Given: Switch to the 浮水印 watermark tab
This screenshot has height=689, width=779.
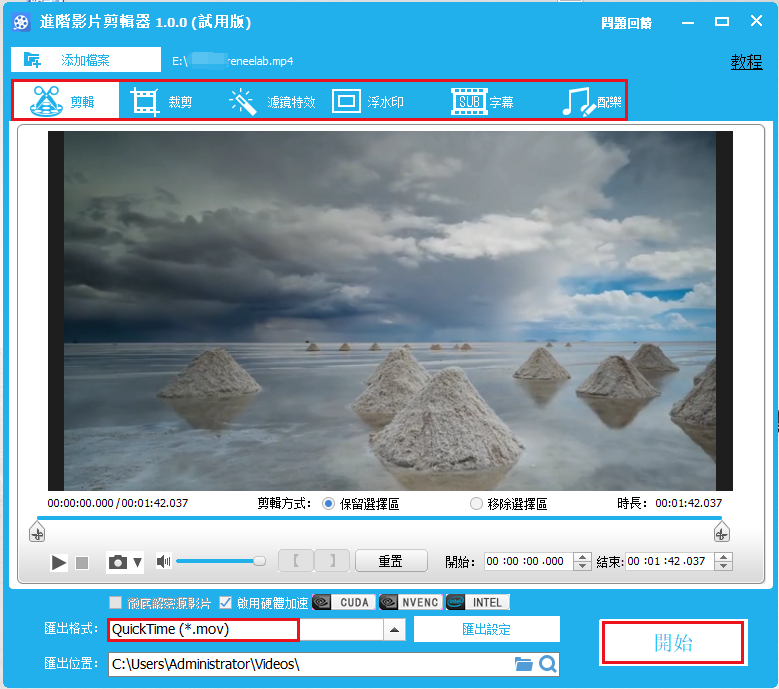Looking at the screenshot, I should click(x=368, y=101).
